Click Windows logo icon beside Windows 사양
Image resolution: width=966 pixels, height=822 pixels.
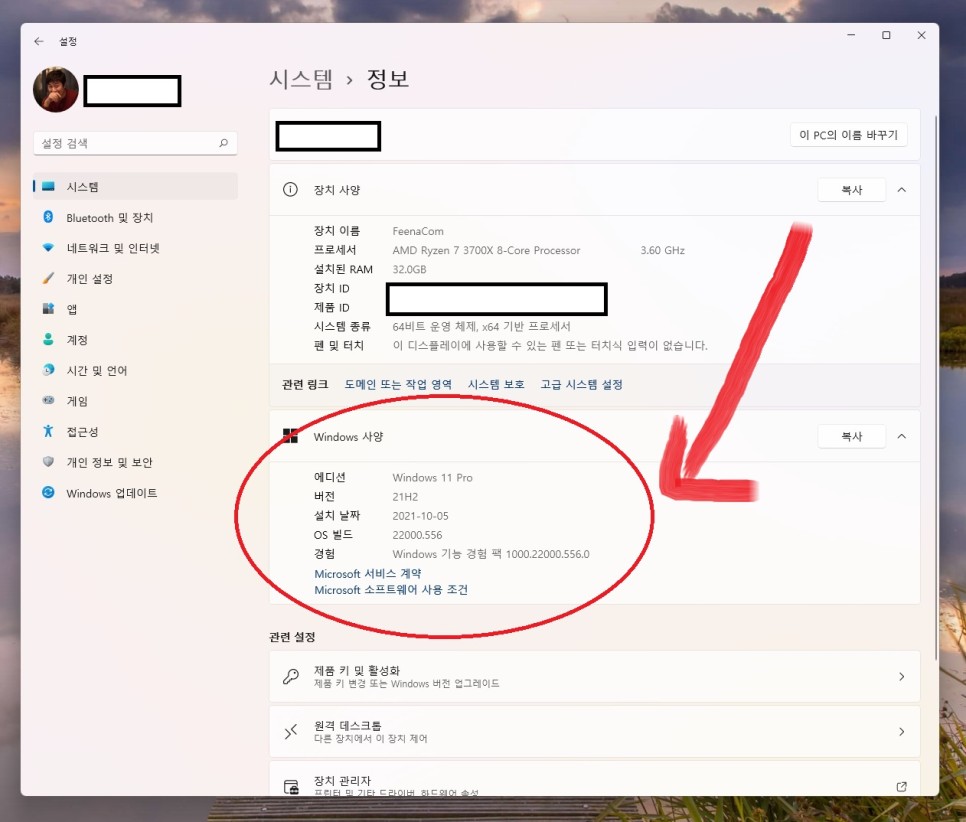click(x=290, y=436)
